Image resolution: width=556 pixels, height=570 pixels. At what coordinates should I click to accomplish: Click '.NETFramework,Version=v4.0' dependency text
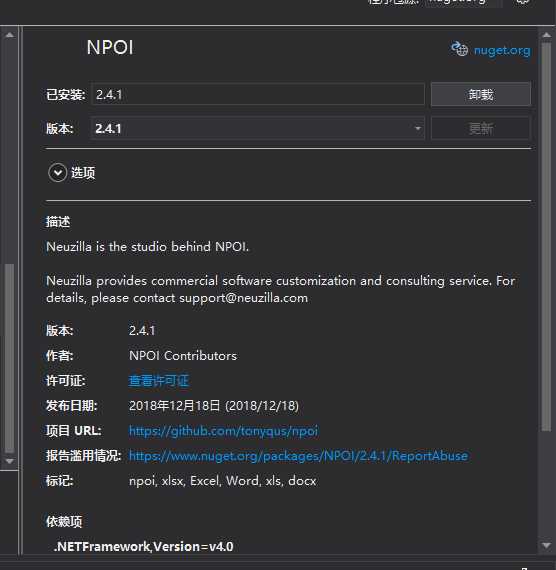tap(143, 546)
